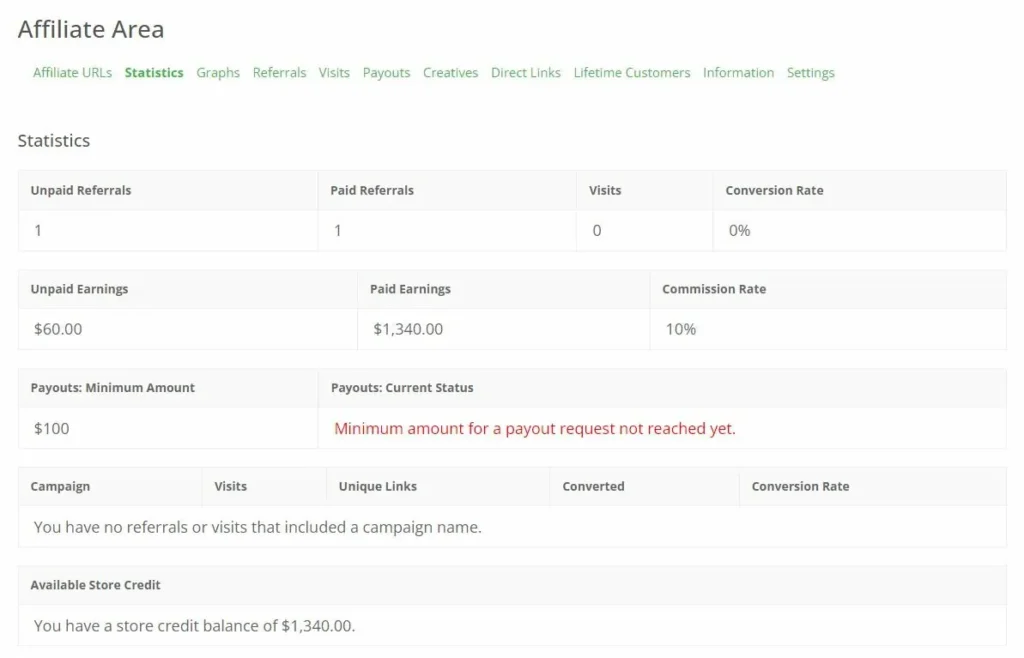Go to the Visits tab
1024x658 pixels.
click(334, 72)
